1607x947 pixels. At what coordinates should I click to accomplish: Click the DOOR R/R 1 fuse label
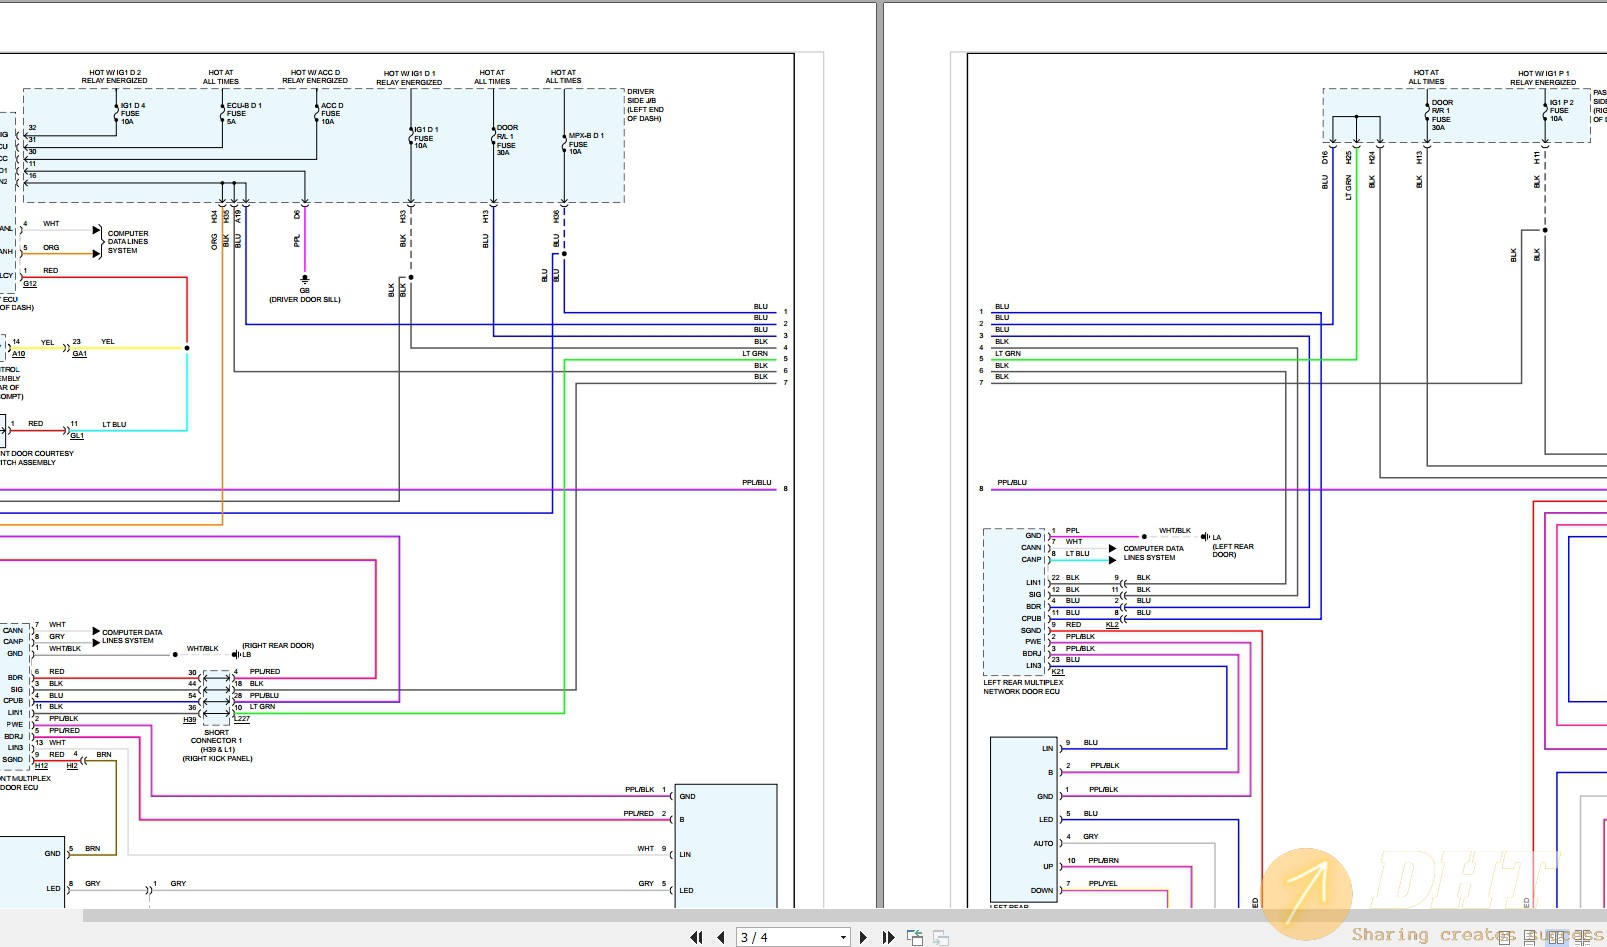tap(1442, 115)
